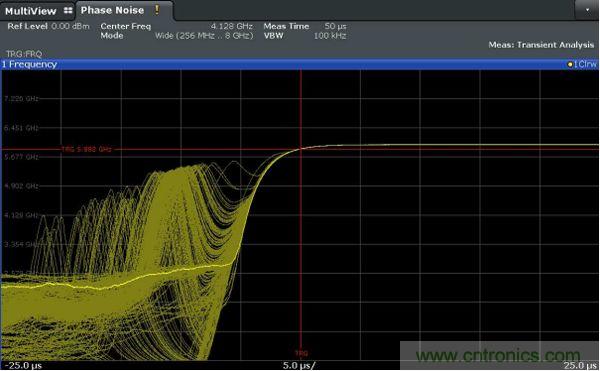Click the TRG 5.888 GHz trigger level label
Screen dimensions: 600x371
[x=86, y=149]
